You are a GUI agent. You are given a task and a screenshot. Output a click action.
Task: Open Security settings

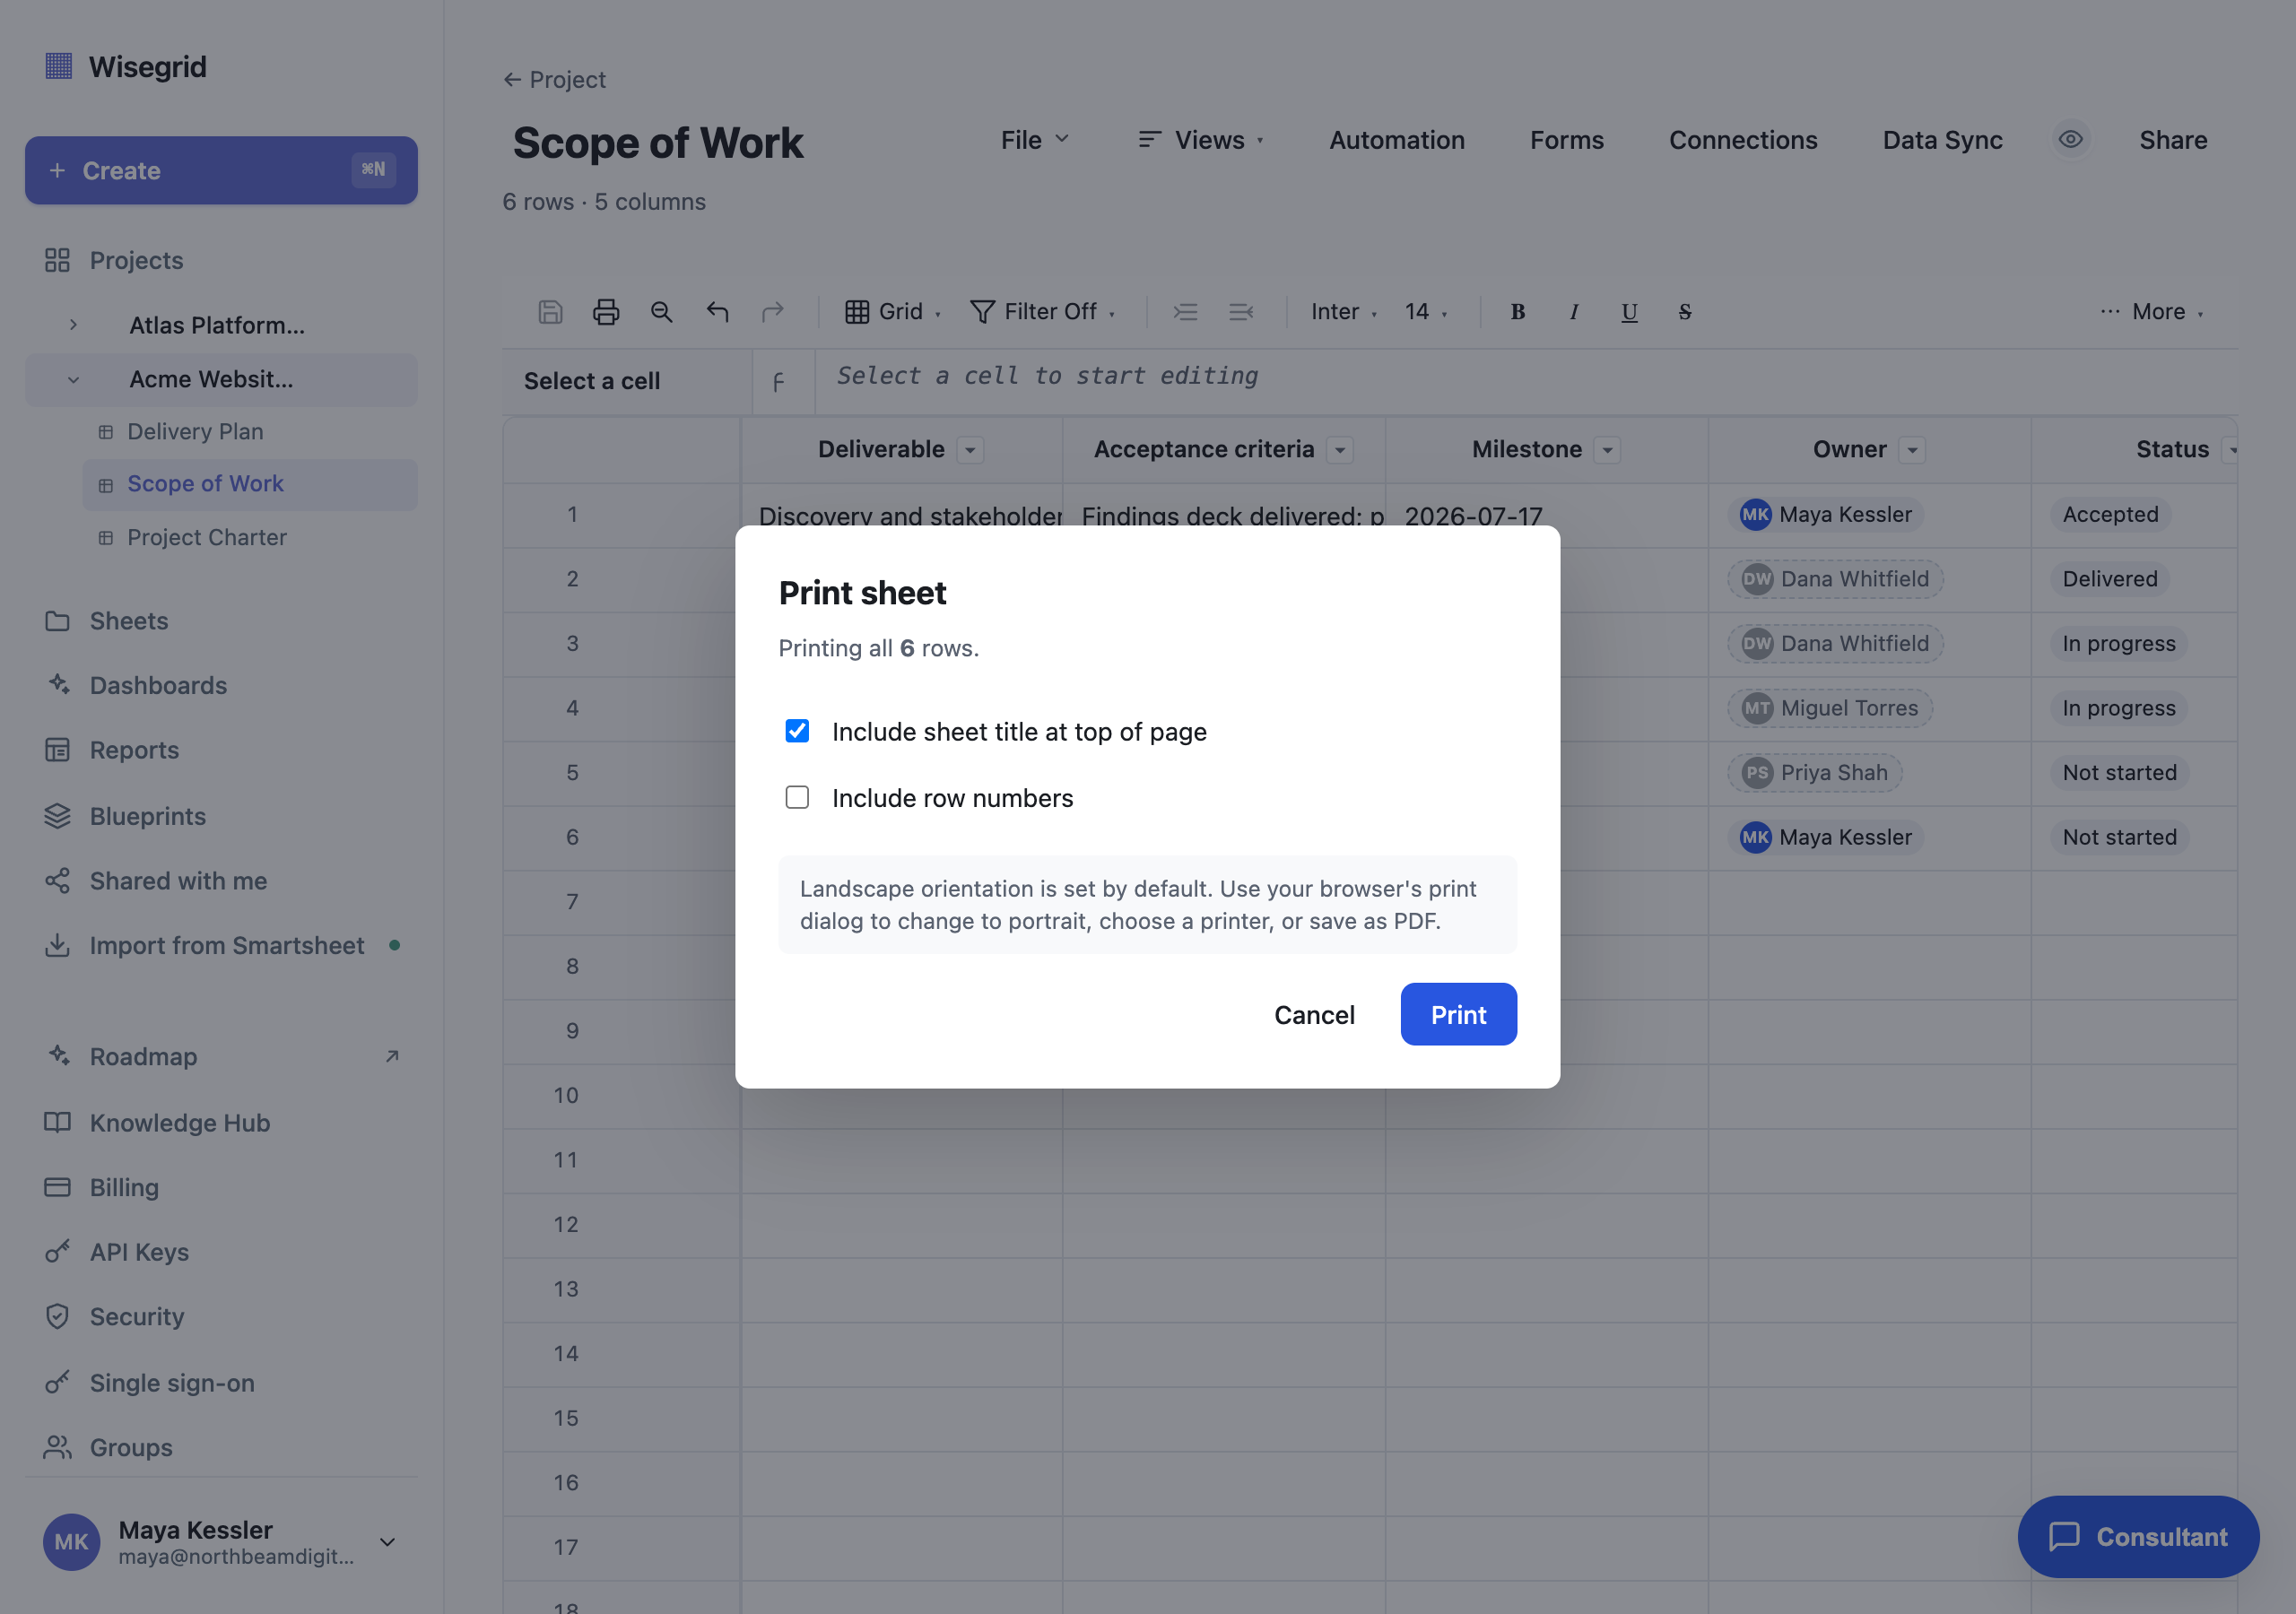click(x=221, y=1316)
